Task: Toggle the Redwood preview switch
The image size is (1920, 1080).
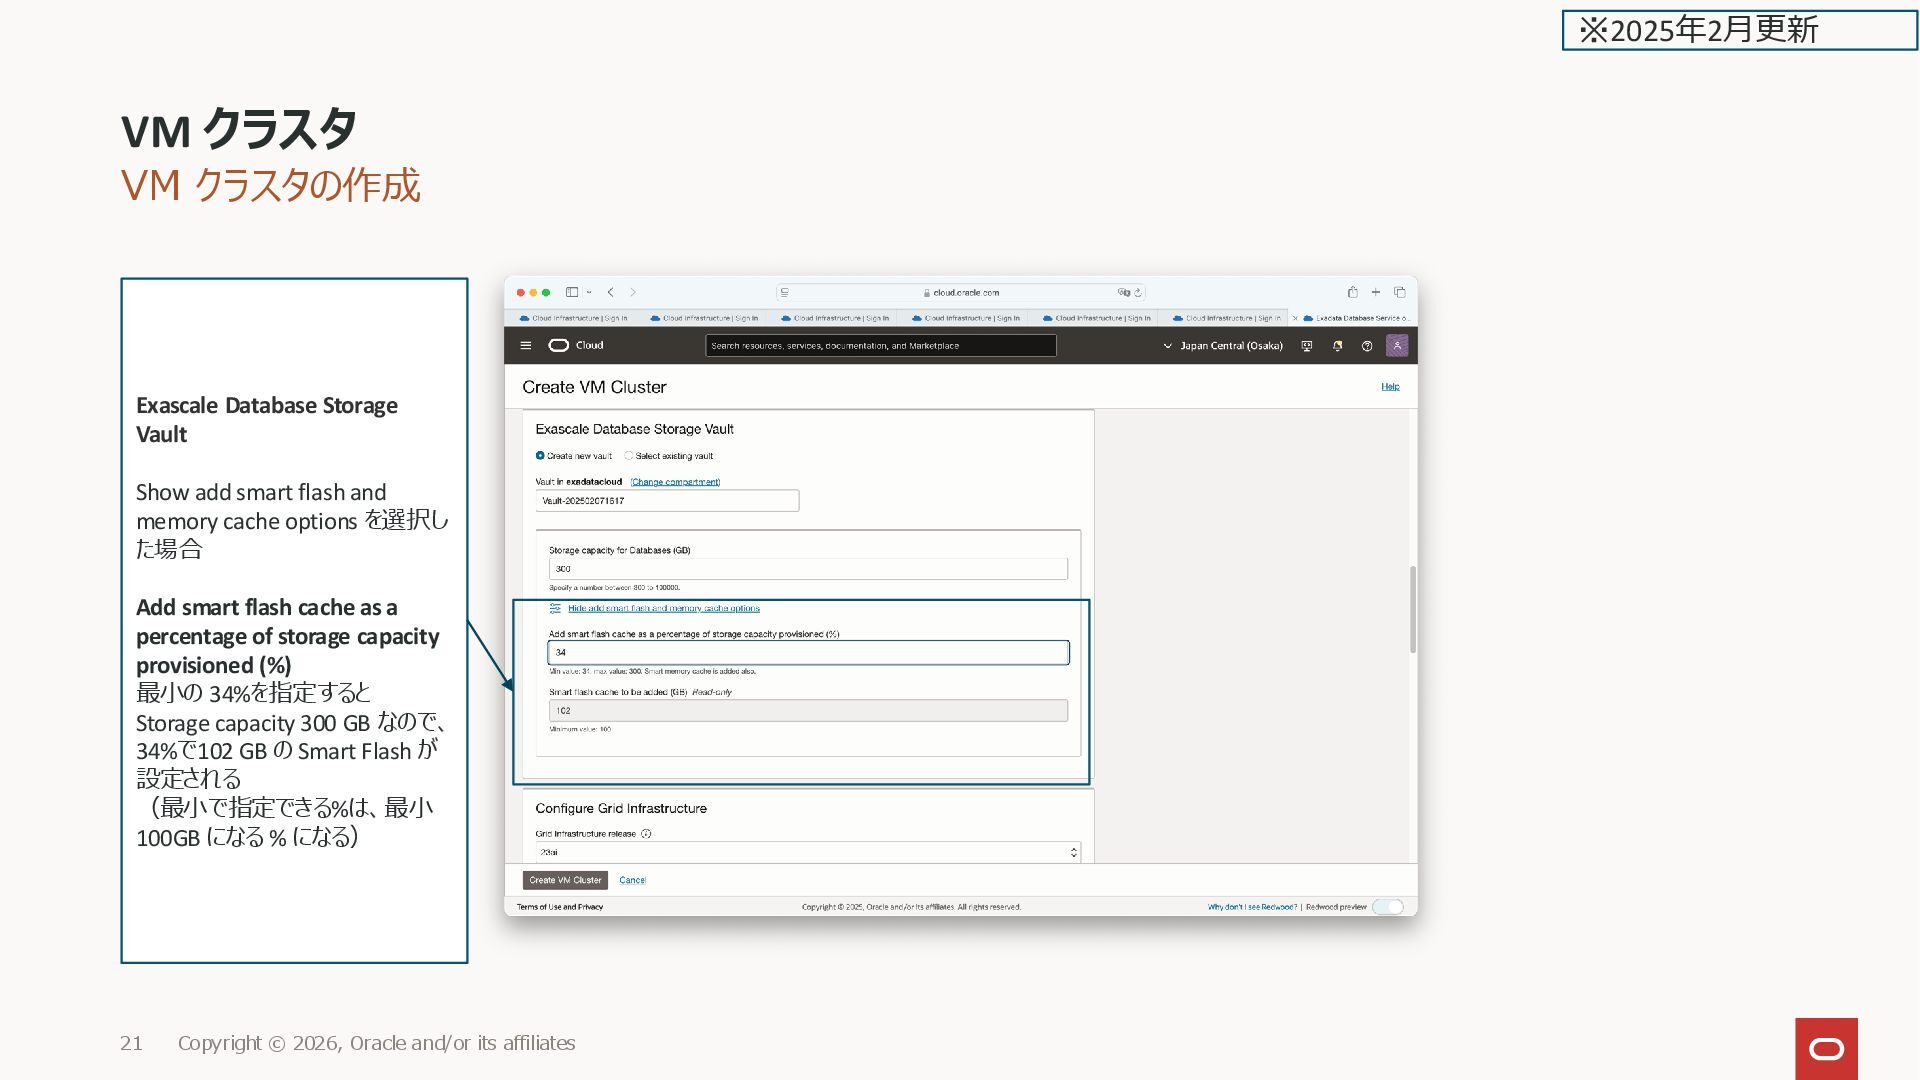Action: (x=1388, y=907)
